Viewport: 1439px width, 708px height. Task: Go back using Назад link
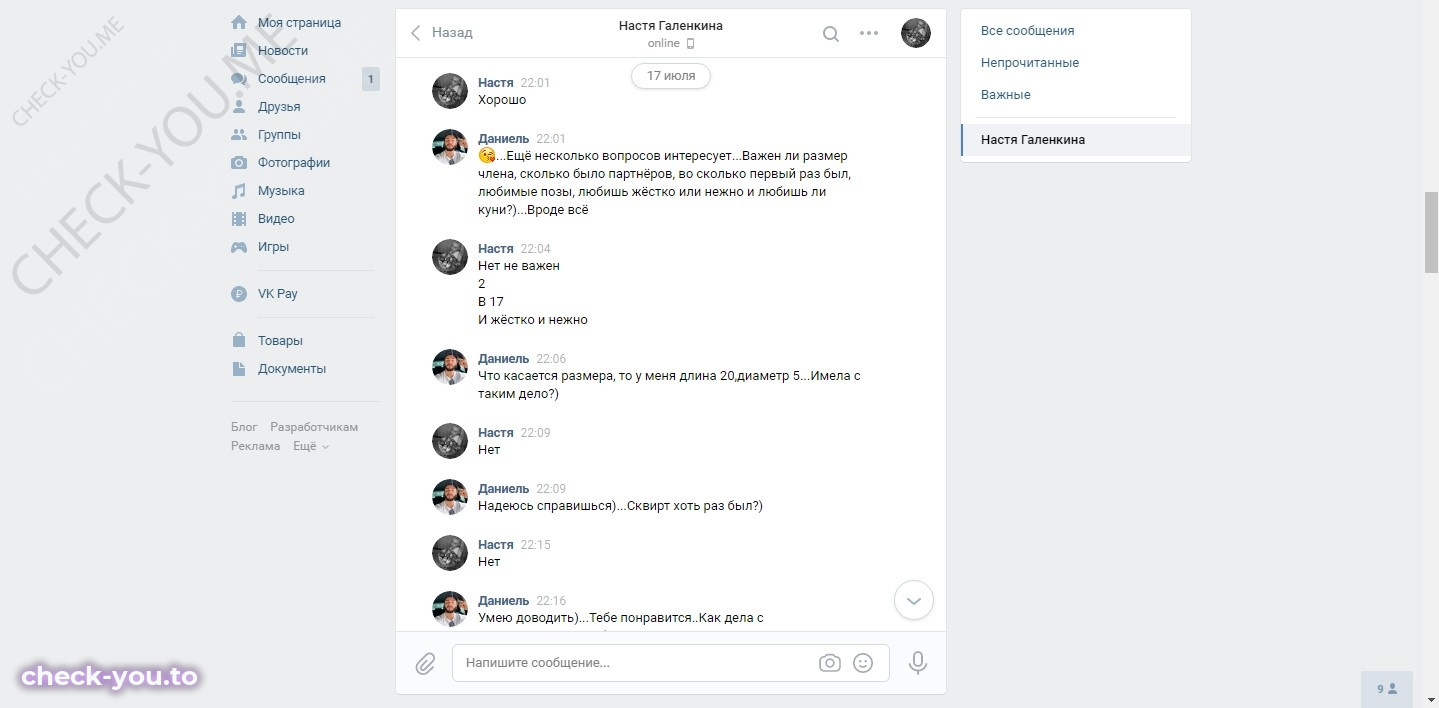(x=442, y=32)
